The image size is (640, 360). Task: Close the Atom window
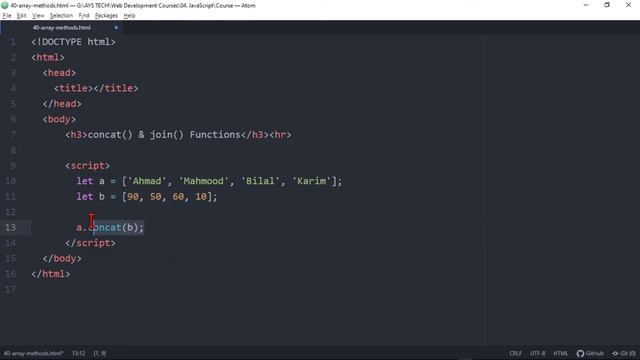coord(629,5)
